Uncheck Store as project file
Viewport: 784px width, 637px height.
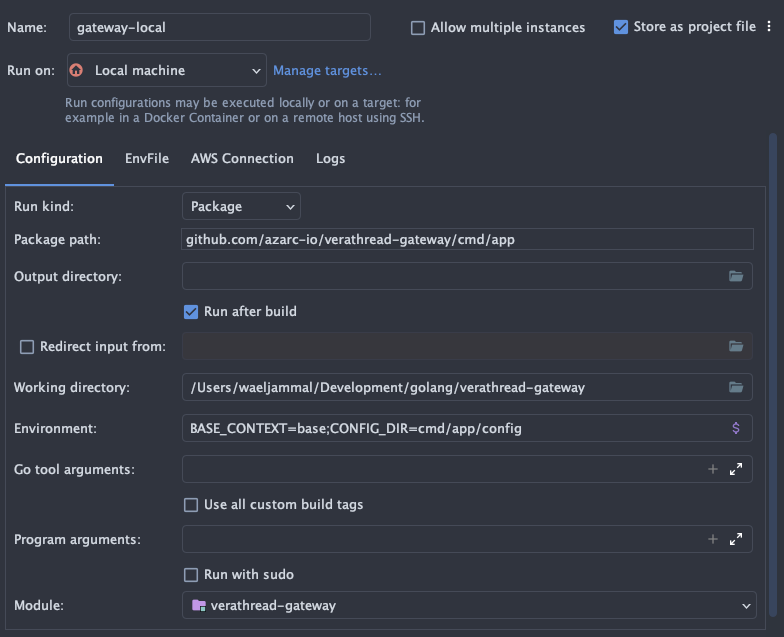pyautogui.click(x=620, y=27)
